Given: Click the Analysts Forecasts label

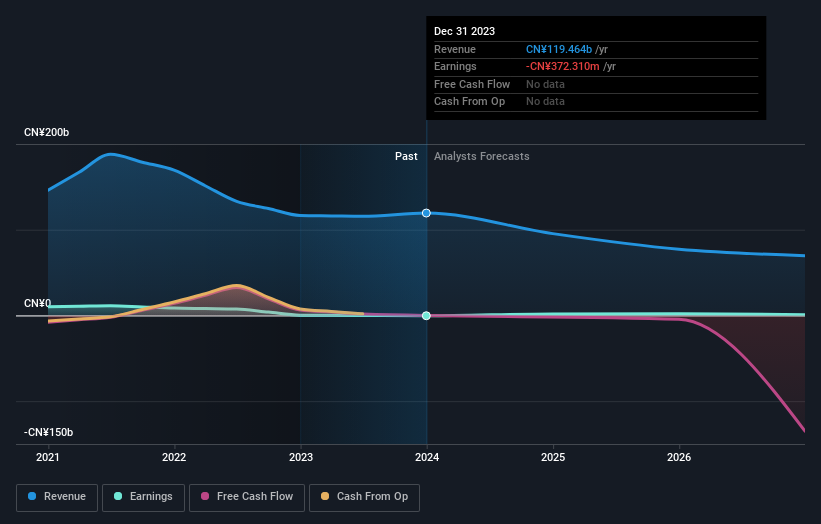Looking at the screenshot, I should click(482, 157).
